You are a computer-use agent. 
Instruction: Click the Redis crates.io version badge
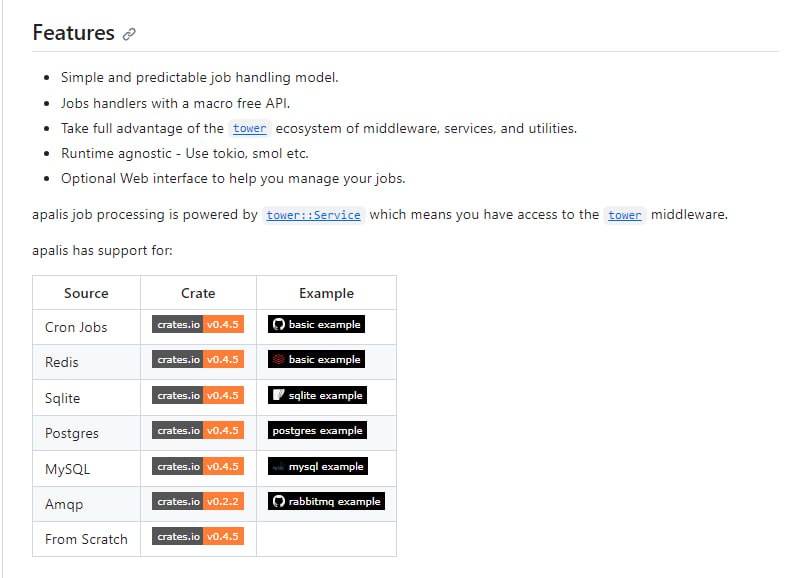pos(198,359)
